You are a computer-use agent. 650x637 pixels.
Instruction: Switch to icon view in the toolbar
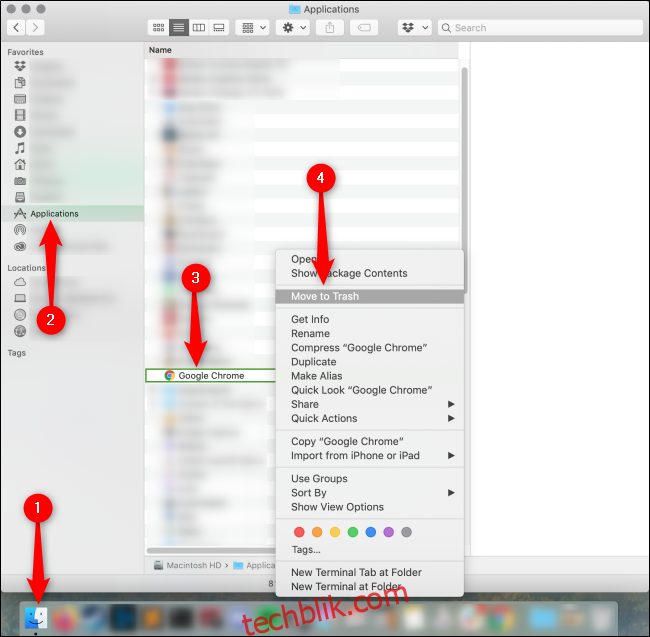coord(158,28)
